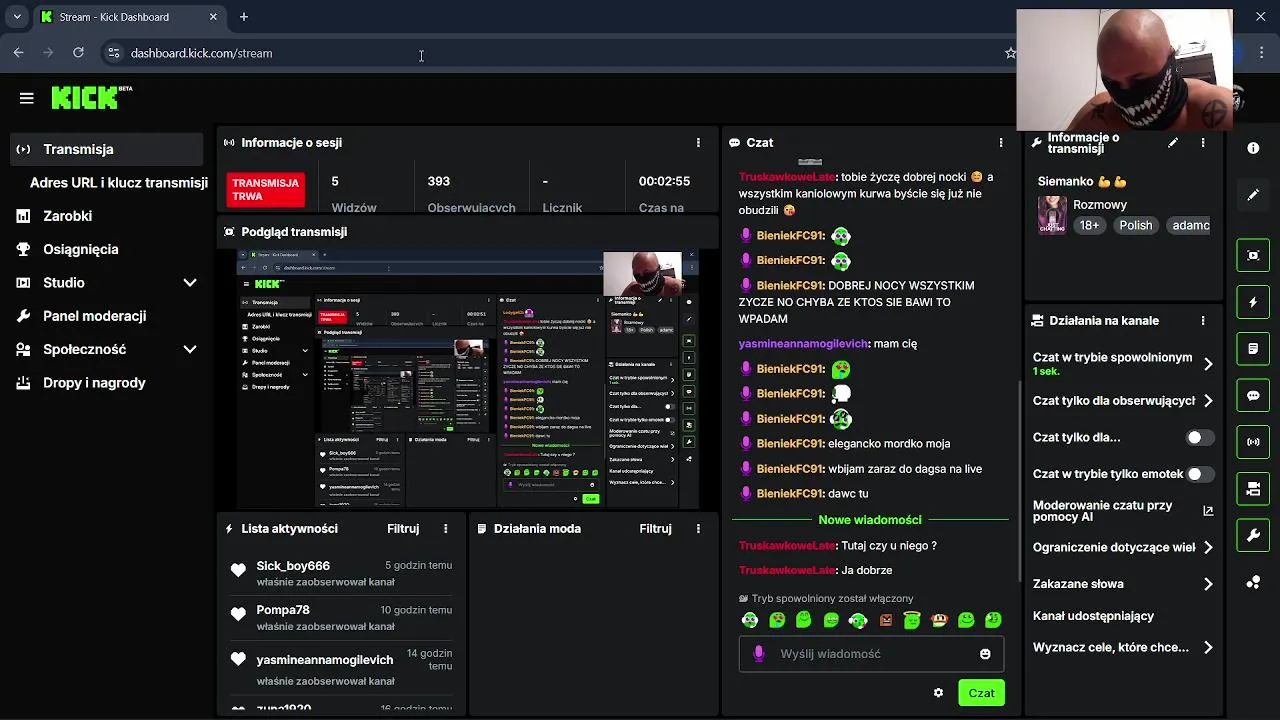The image size is (1280, 720).
Task: Toggle the wrench stream info icon in sidebar
Action: (x=1253, y=536)
